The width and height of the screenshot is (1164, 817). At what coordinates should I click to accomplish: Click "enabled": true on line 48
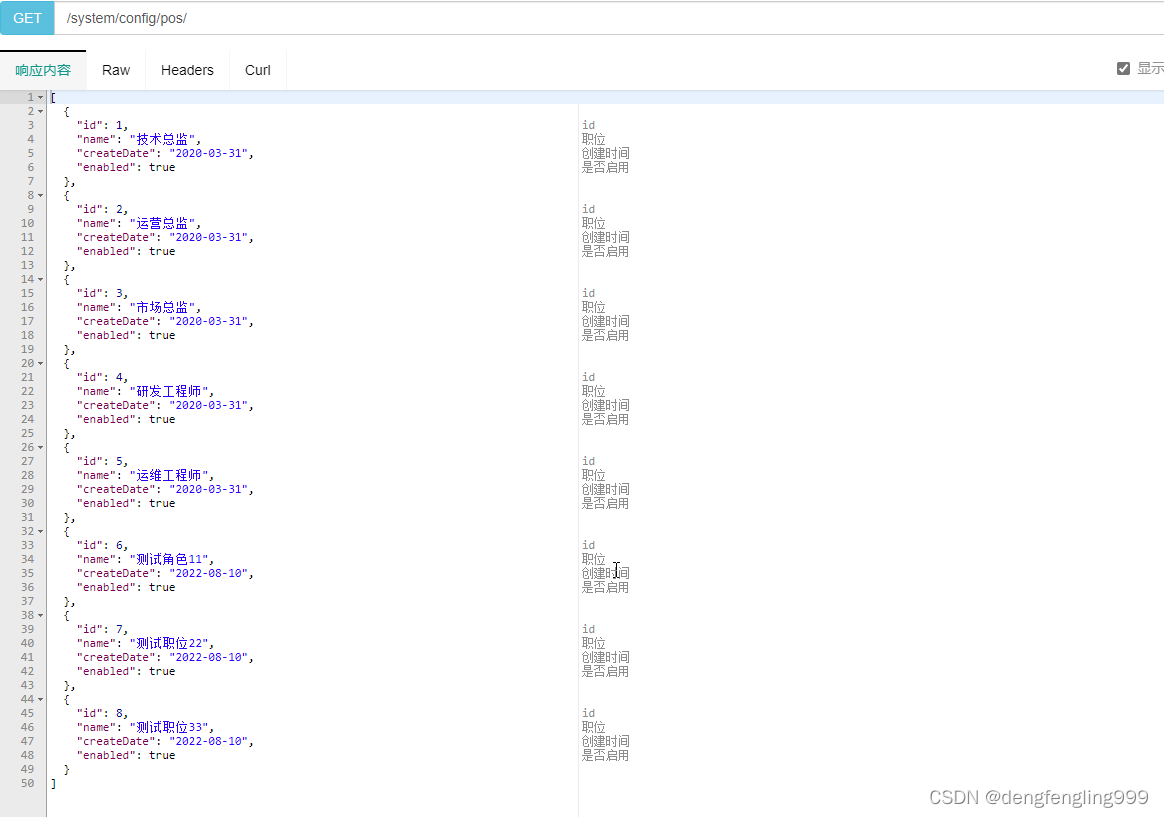(126, 755)
